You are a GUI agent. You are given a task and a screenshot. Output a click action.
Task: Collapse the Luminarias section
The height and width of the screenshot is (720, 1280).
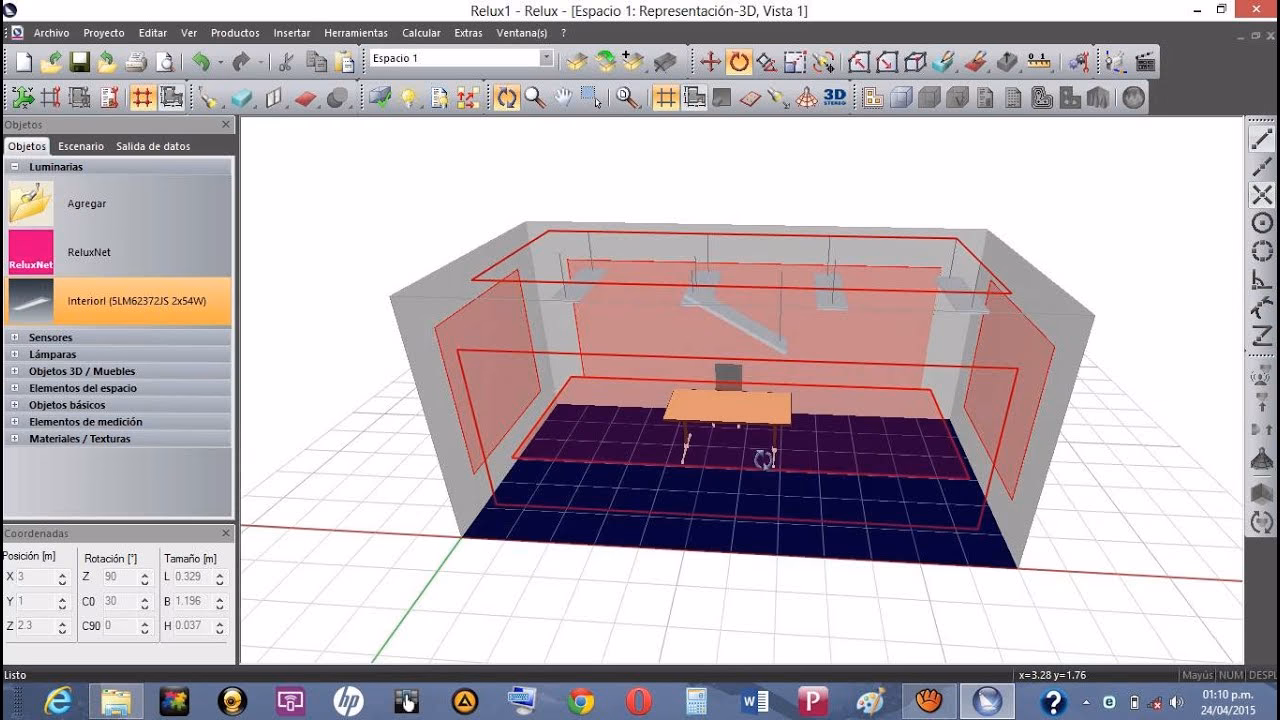[x=15, y=167]
